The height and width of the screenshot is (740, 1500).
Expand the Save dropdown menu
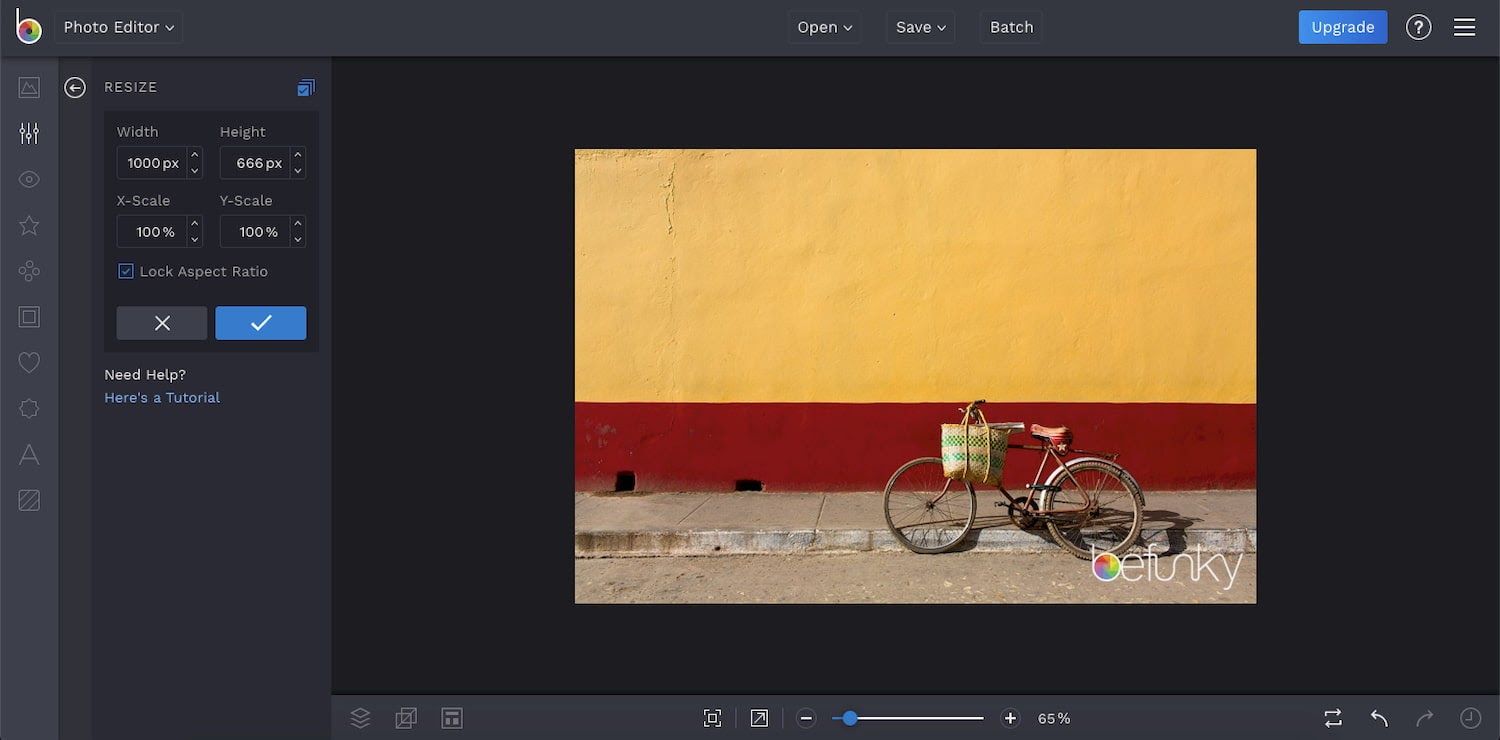pyautogui.click(x=920, y=28)
